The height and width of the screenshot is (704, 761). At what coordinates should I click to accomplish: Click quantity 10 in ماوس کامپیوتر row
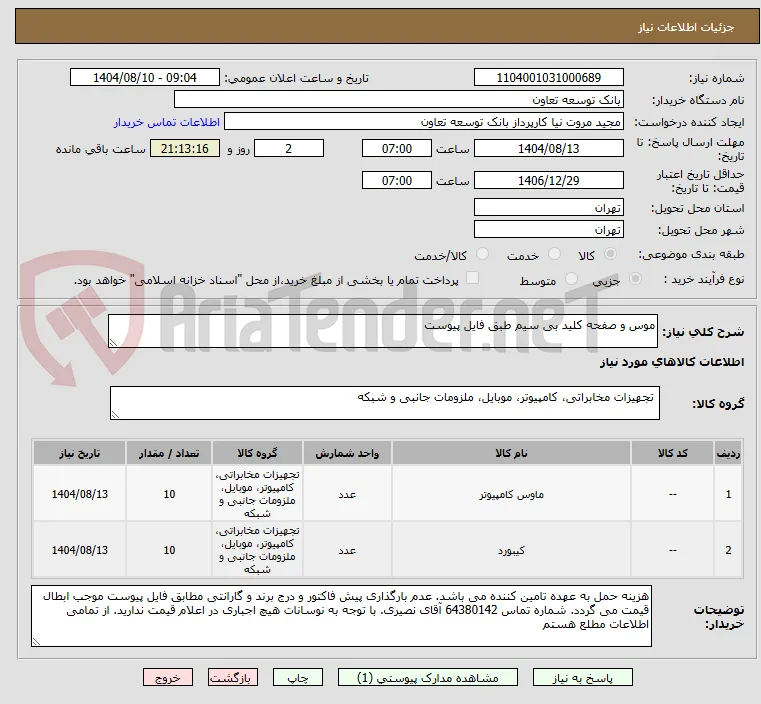169,494
